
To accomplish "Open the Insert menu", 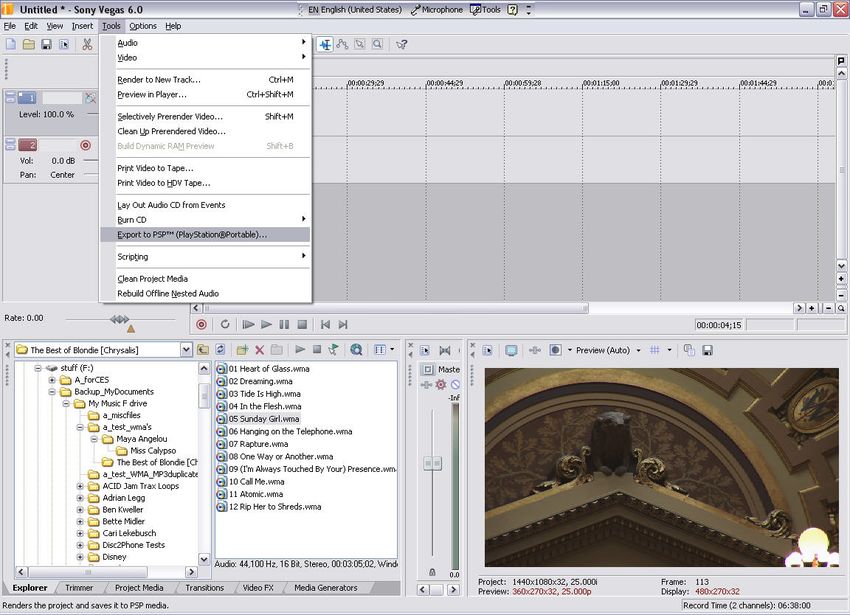I will coord(82,26).
